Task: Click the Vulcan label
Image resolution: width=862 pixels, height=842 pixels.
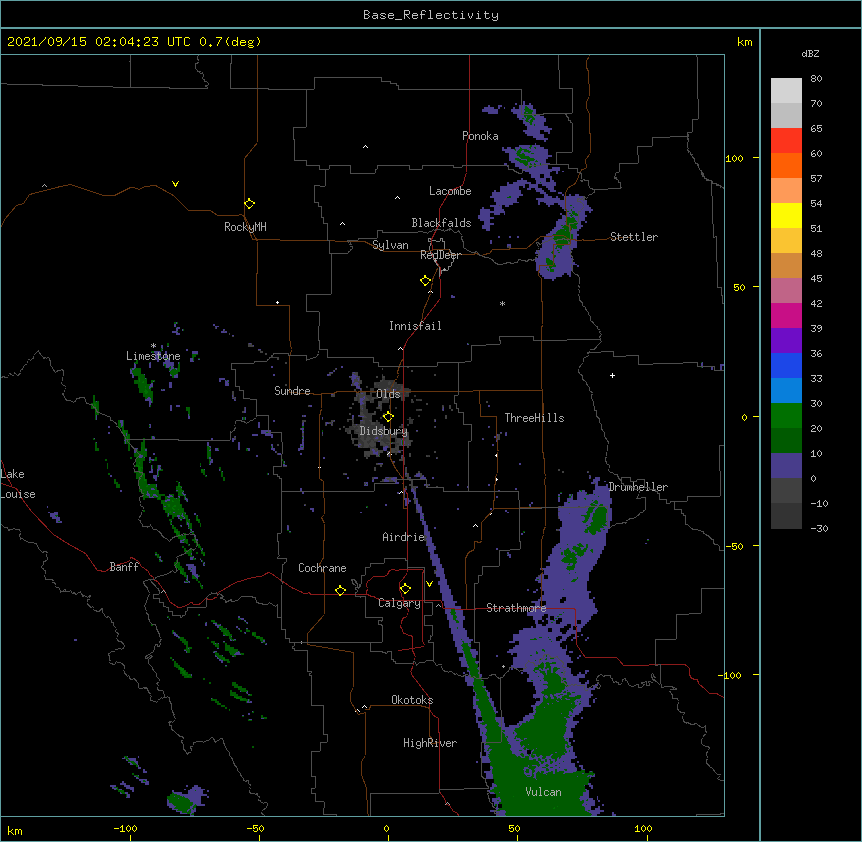Action: [543, 792]
